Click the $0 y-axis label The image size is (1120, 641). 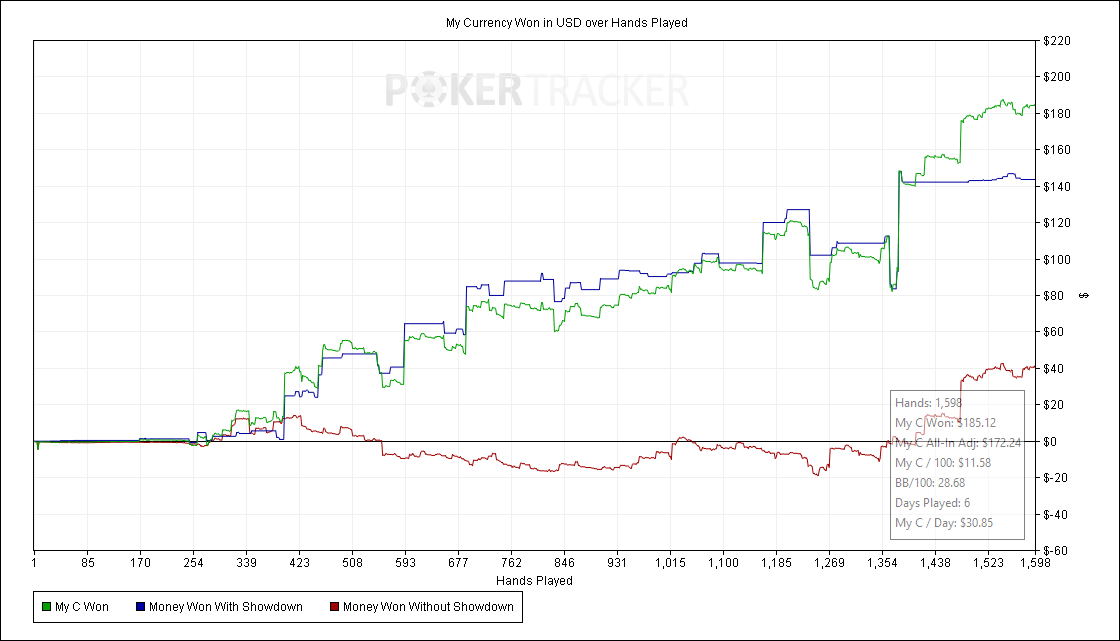(1050, 442)
